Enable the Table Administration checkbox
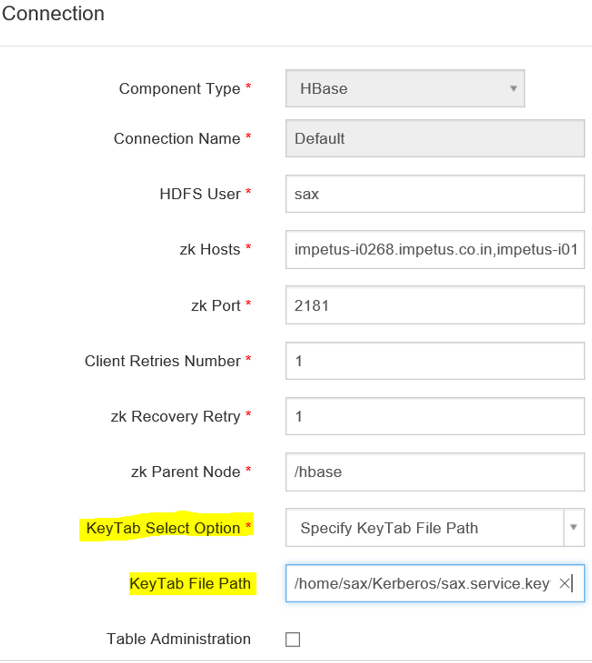 point(293,639)
